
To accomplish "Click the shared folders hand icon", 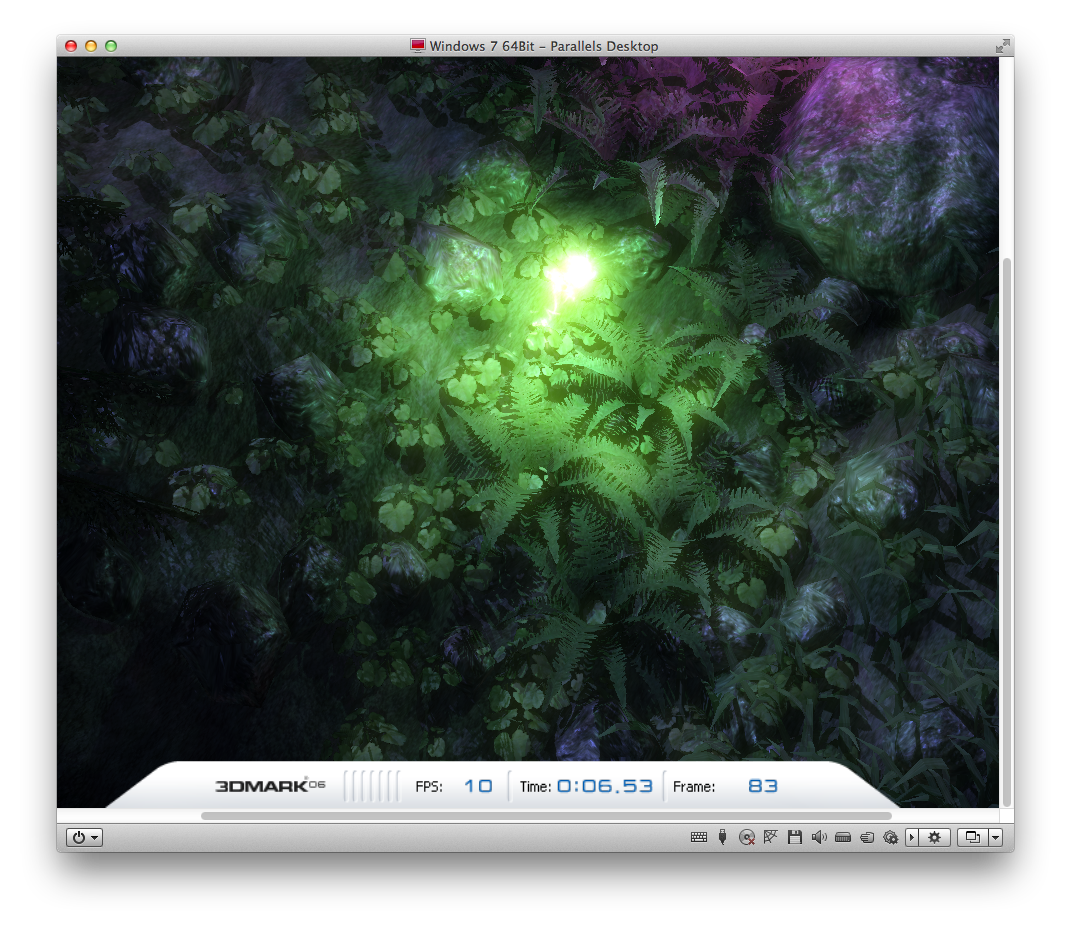I will pos(867,837).
